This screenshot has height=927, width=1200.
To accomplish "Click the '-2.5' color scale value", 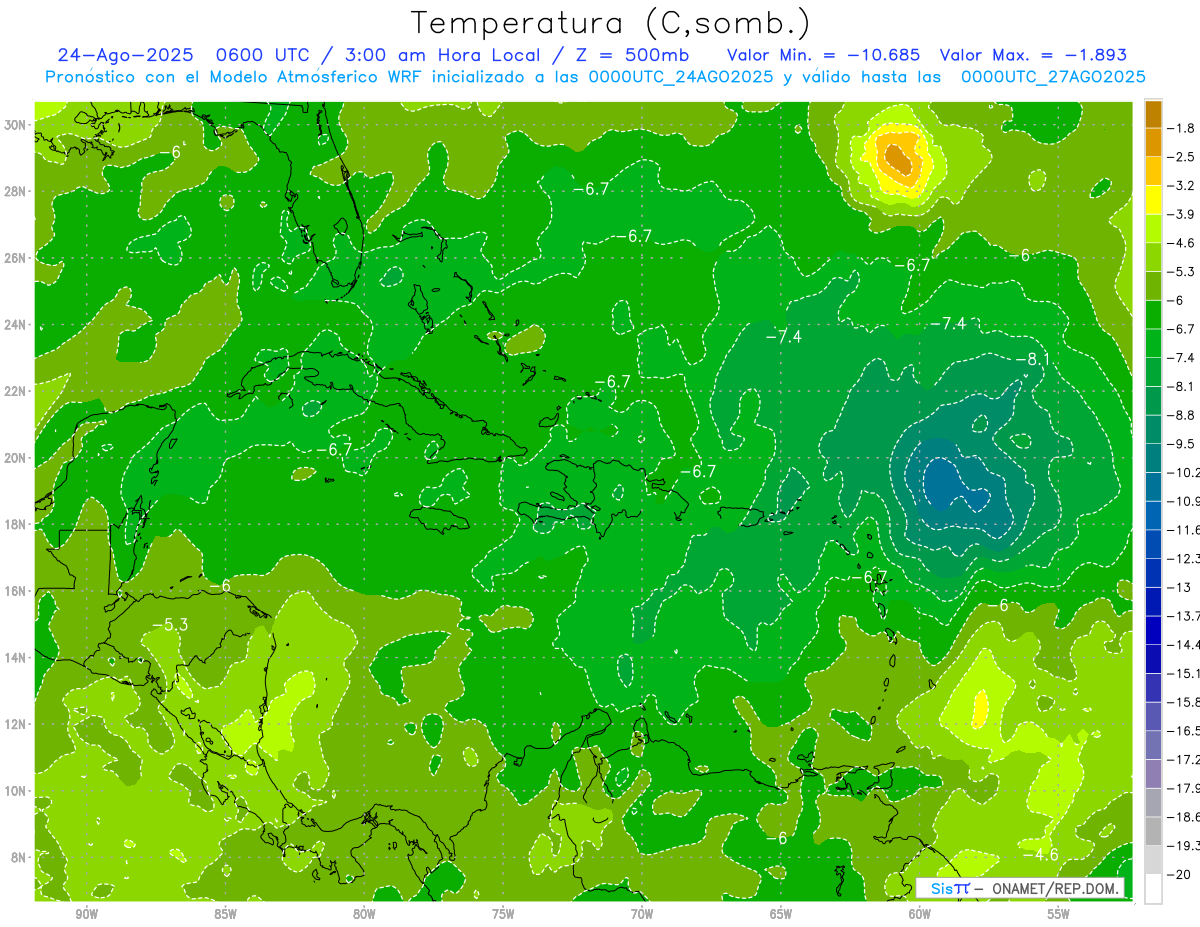I will pyautogui.click(x=1181, y=157).
